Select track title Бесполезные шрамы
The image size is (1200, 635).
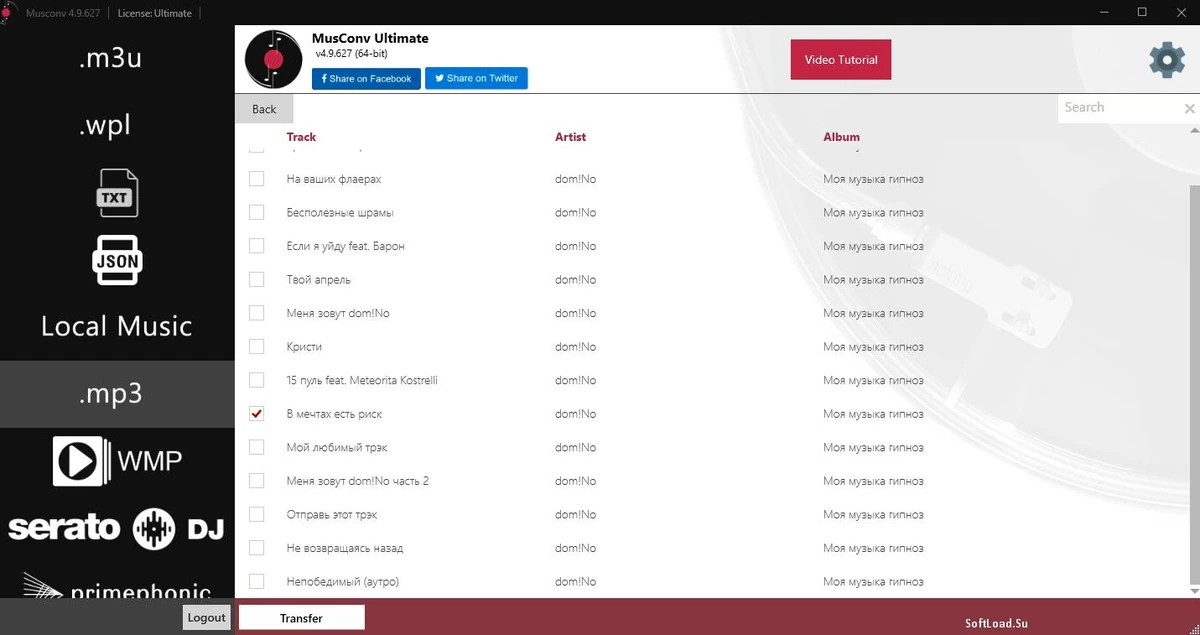340,213
